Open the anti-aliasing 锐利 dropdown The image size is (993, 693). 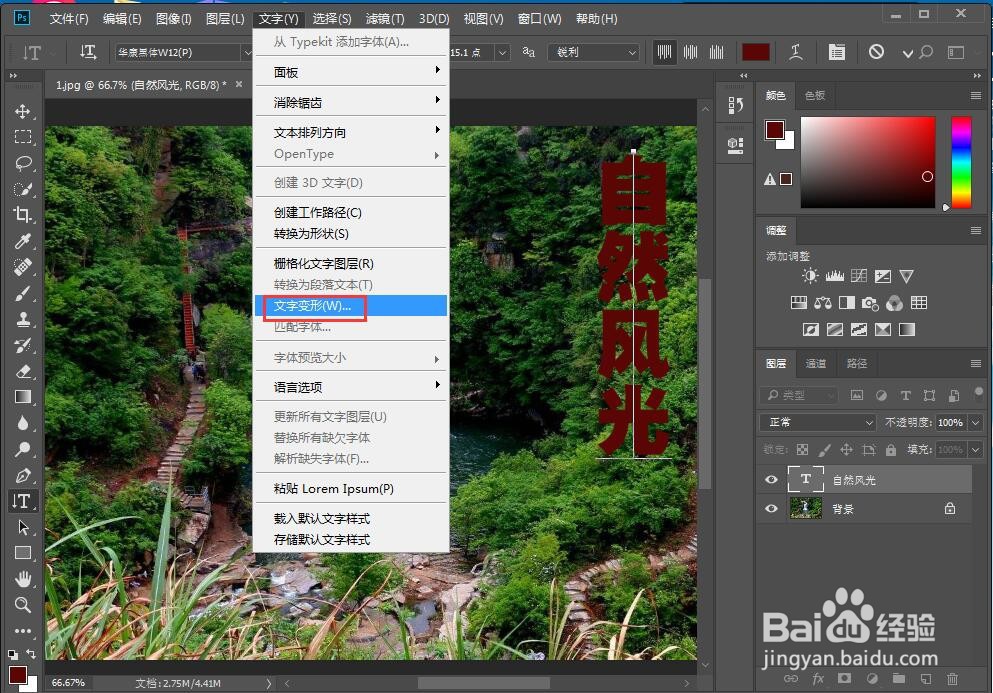[x=594, y=52]
